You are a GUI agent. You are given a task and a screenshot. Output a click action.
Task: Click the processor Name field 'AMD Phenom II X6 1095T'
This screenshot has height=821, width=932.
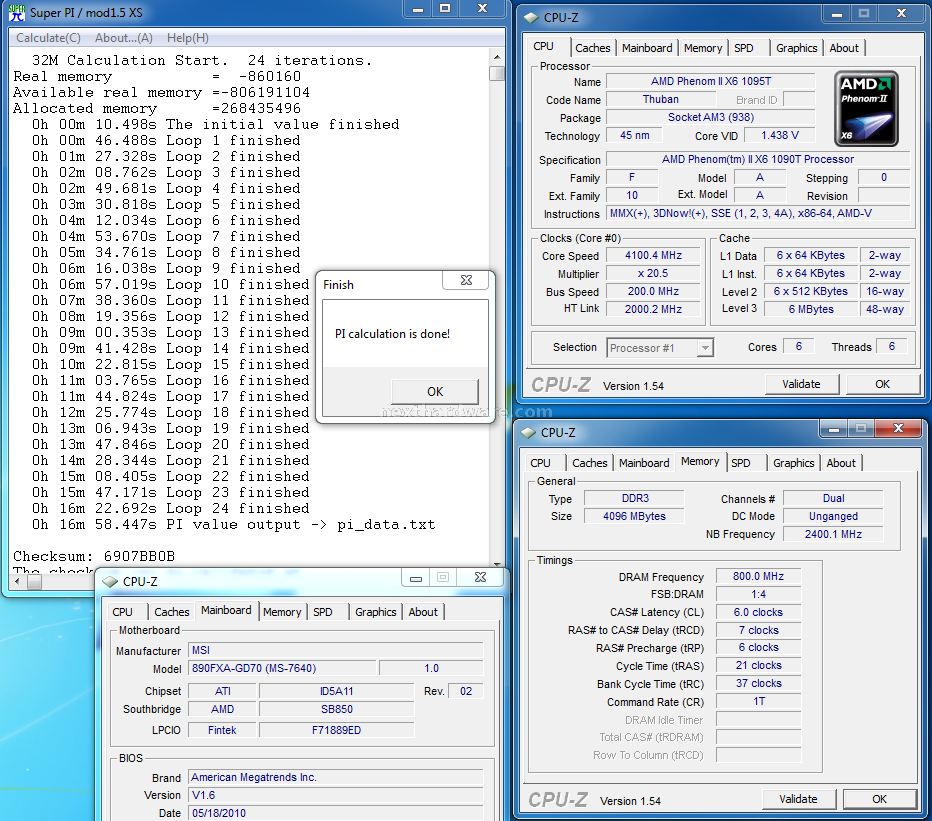point(710,81)
